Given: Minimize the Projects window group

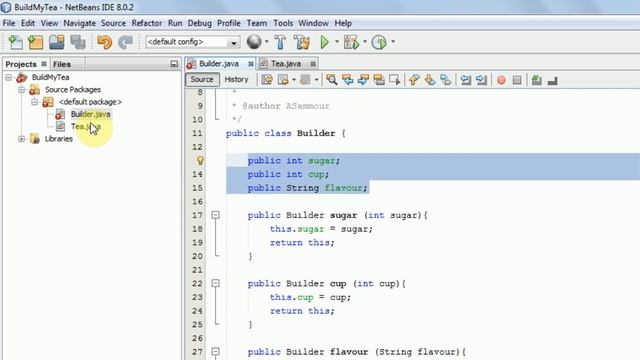Looking at the screenshot, I should 174,64.
